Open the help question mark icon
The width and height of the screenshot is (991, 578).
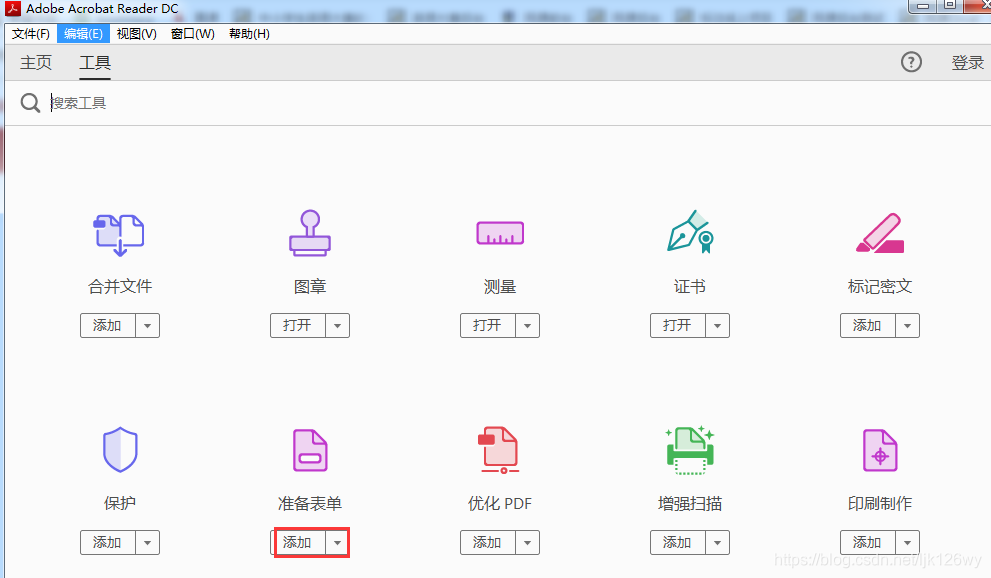[x=911, y=62]
